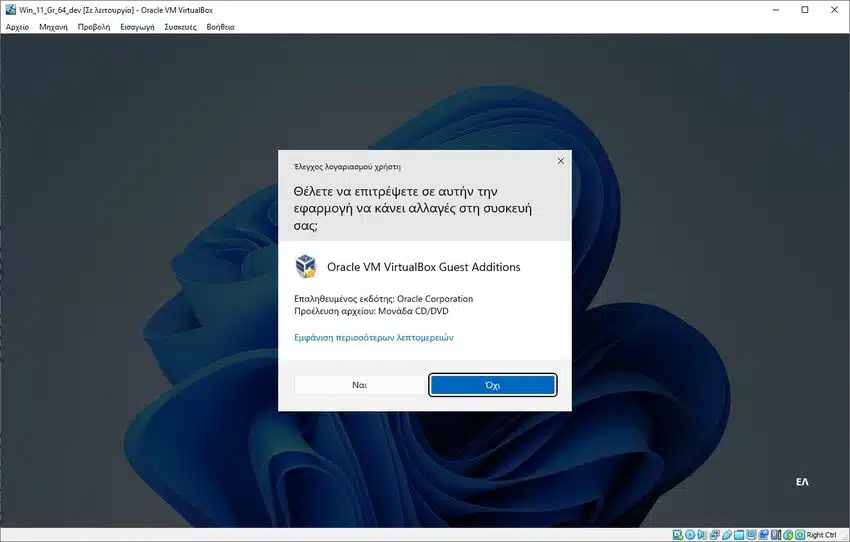The height and width of the screenshot is (542, 850).
Task: Open the Συσκευές menu
Action: coord(181,27)
